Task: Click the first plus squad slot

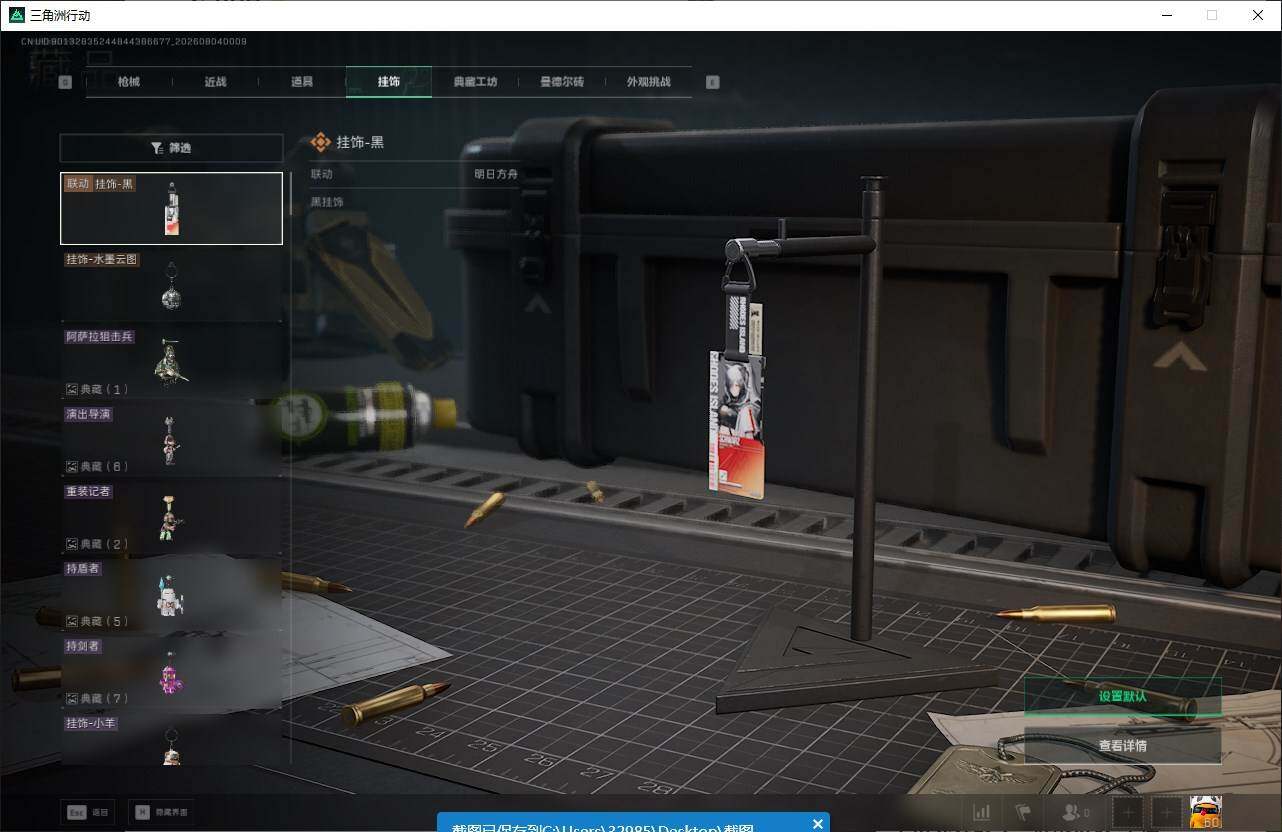Action: (1128, 813)
